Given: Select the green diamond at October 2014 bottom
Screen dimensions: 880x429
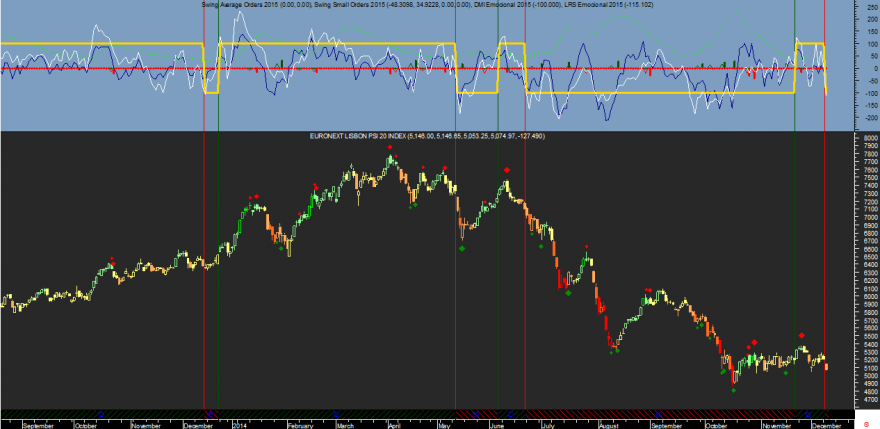Looking at the screenshot, I should pos(734,390).
